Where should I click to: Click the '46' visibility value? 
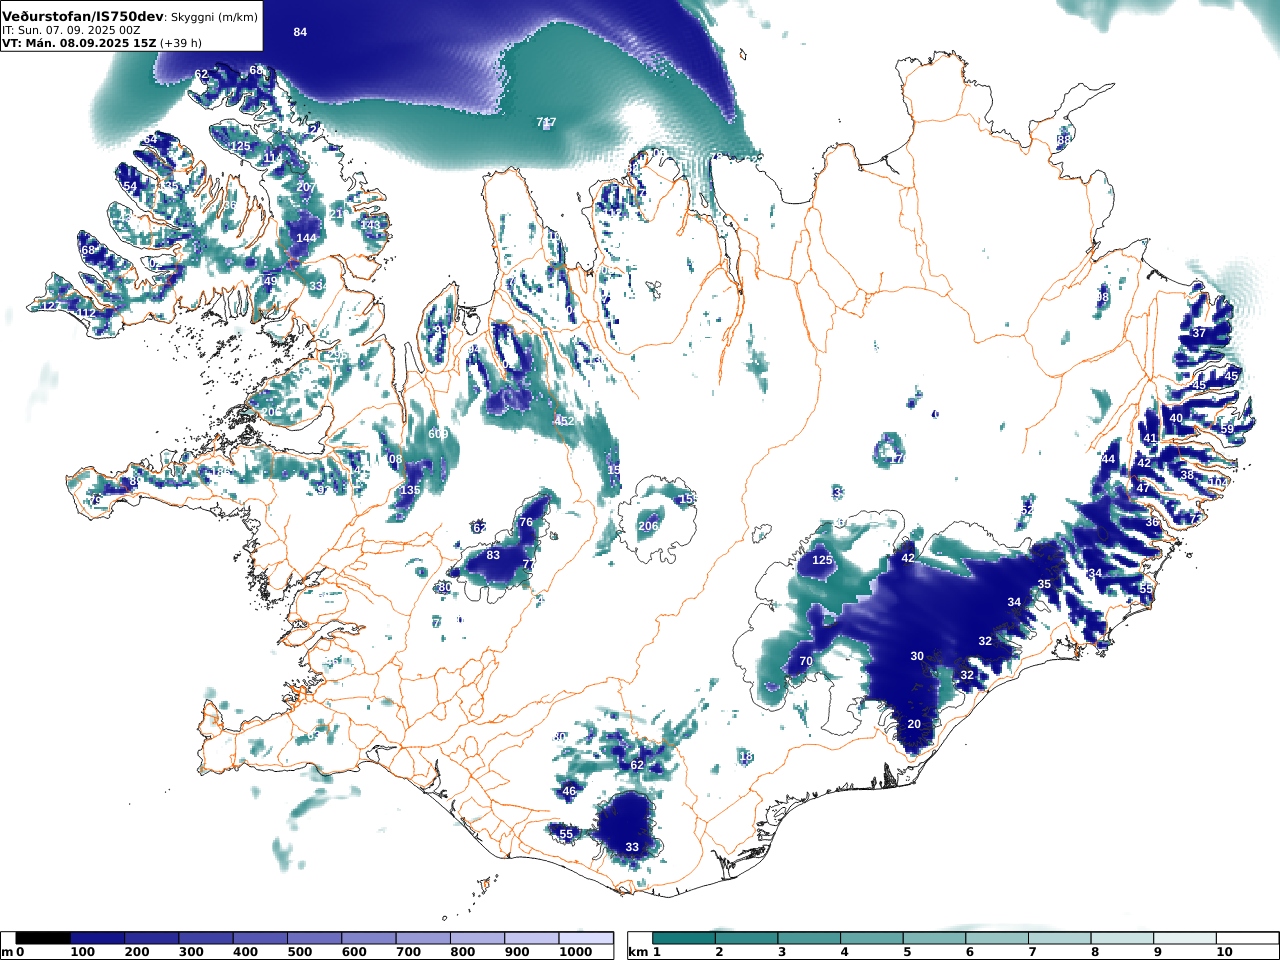[x=569, y=791]
